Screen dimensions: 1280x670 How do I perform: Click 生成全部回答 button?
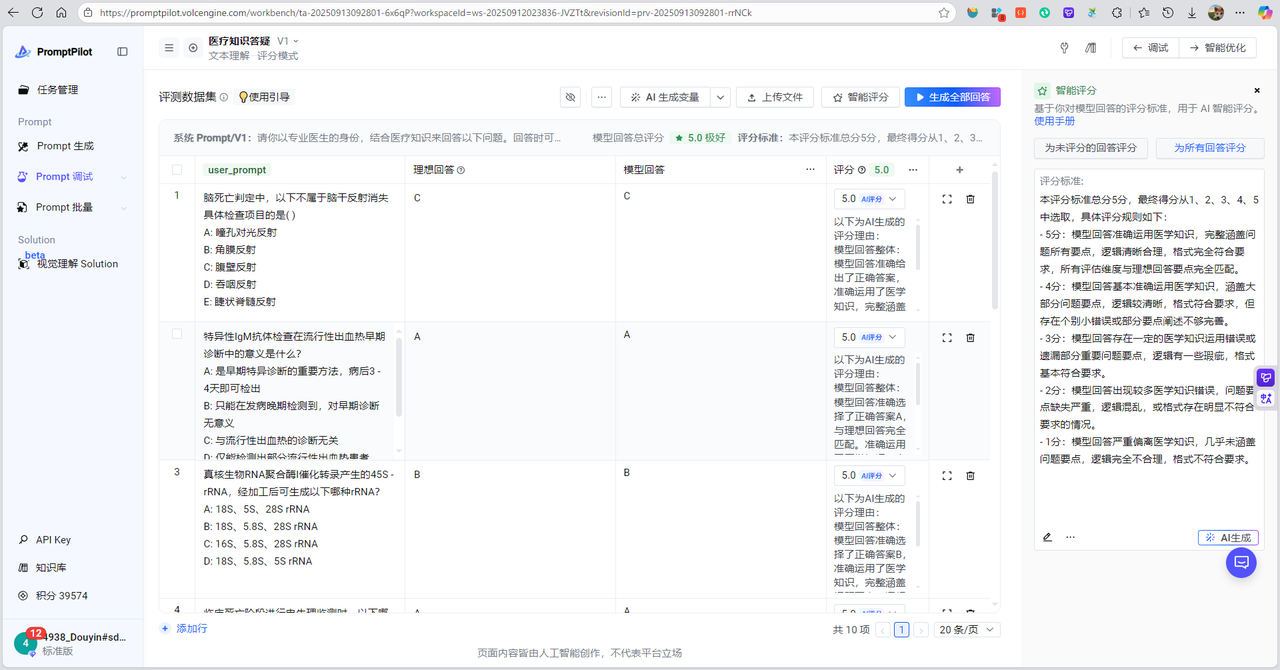click(952, 97)
